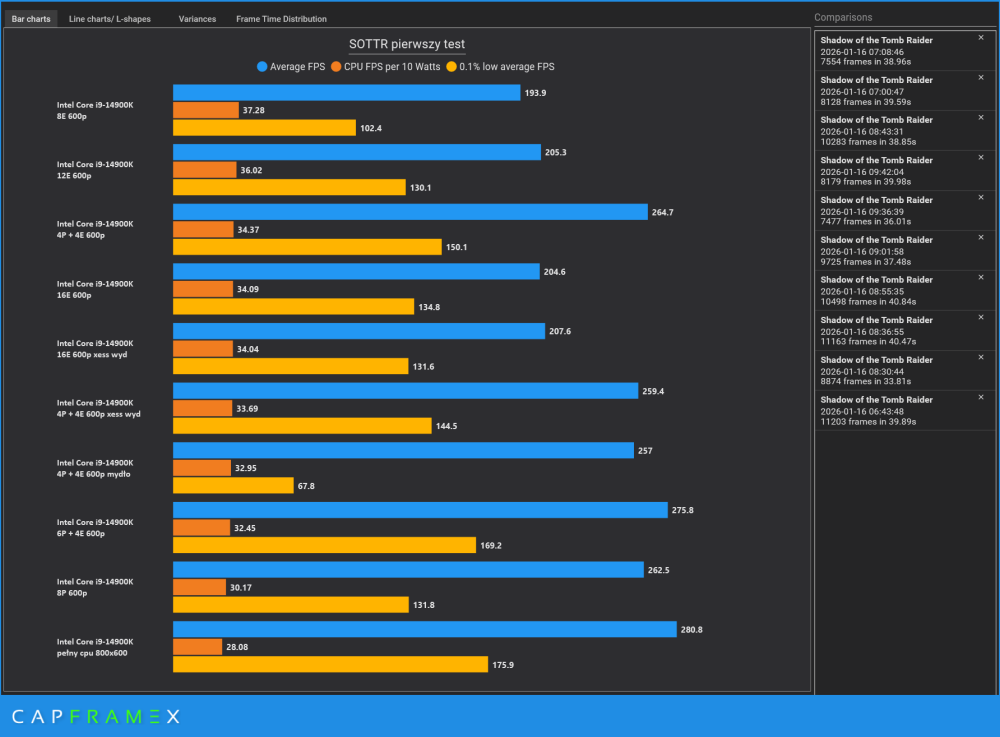Viewport: 1000px width, 737px height.
Task: Remove the 09:01:58 comparison record
Action: pyautogui.click(x=981, y=237)
